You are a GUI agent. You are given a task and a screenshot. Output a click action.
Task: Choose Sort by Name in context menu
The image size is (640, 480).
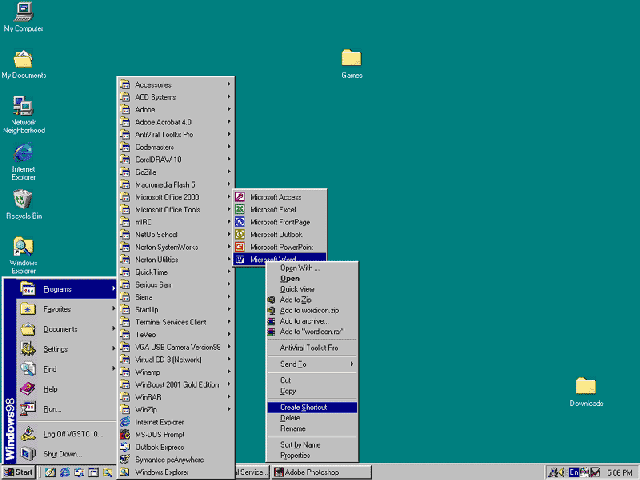click(312, 445)
